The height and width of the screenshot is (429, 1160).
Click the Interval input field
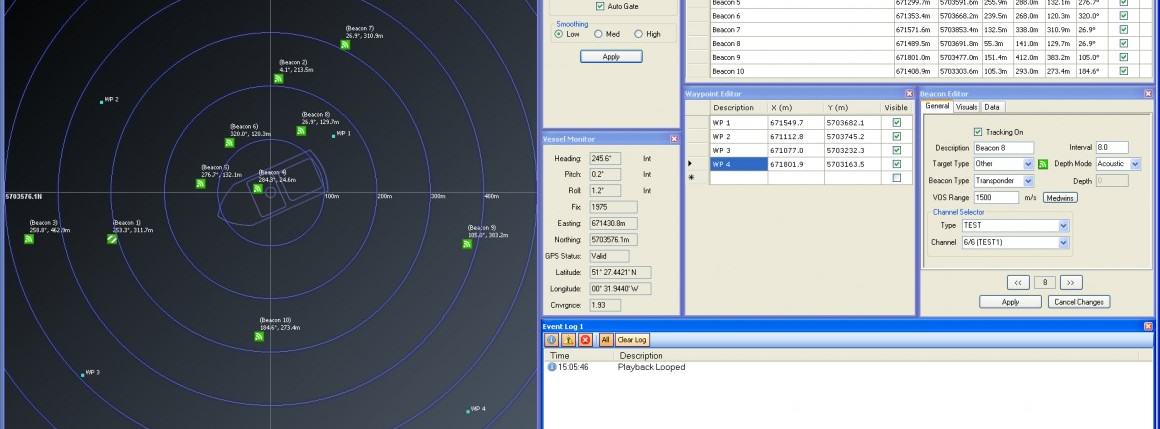tap(1113, 148)
